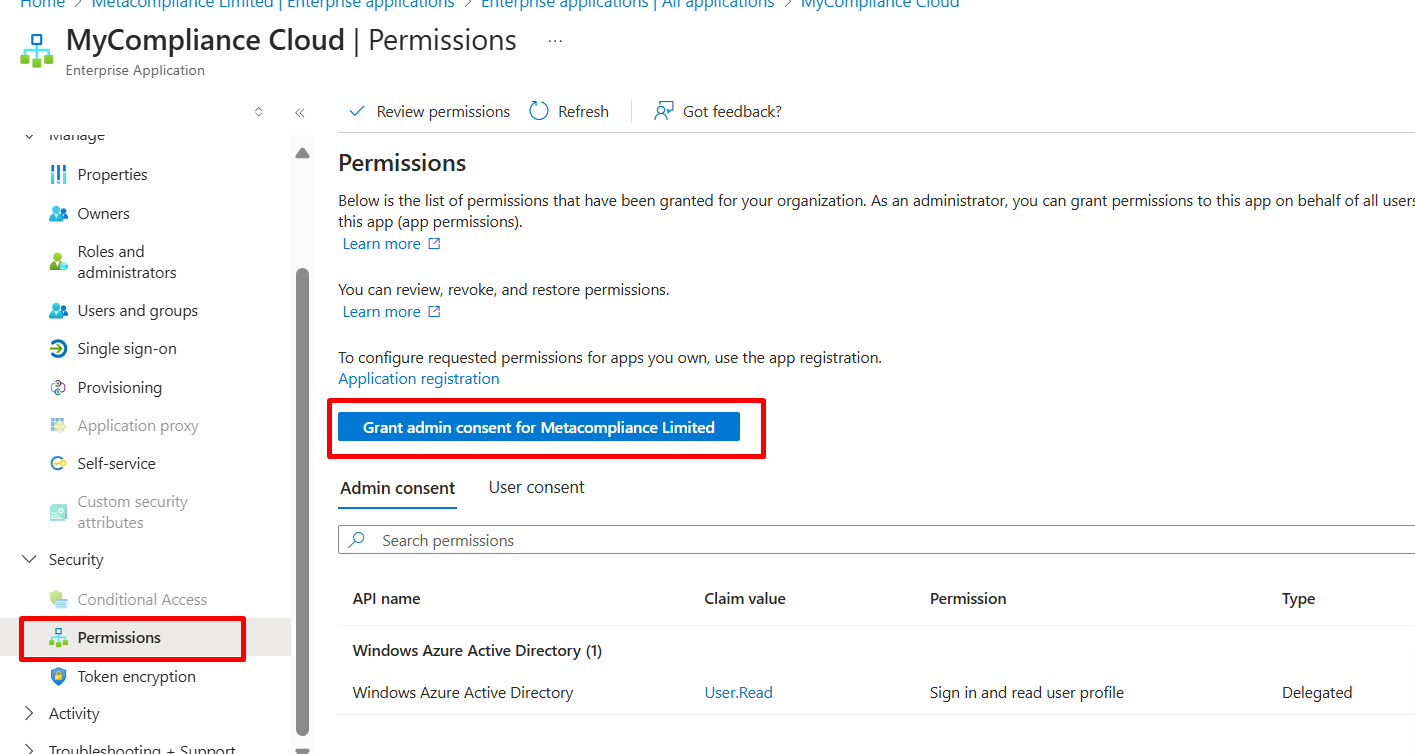Click Grant admin consent for Metacompliance Limited

click(x=539, y=427)
